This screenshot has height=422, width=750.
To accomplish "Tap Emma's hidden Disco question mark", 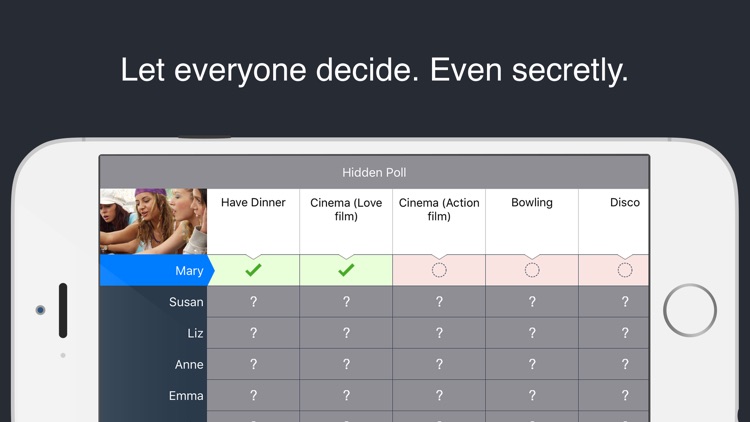I will (625, 396).
